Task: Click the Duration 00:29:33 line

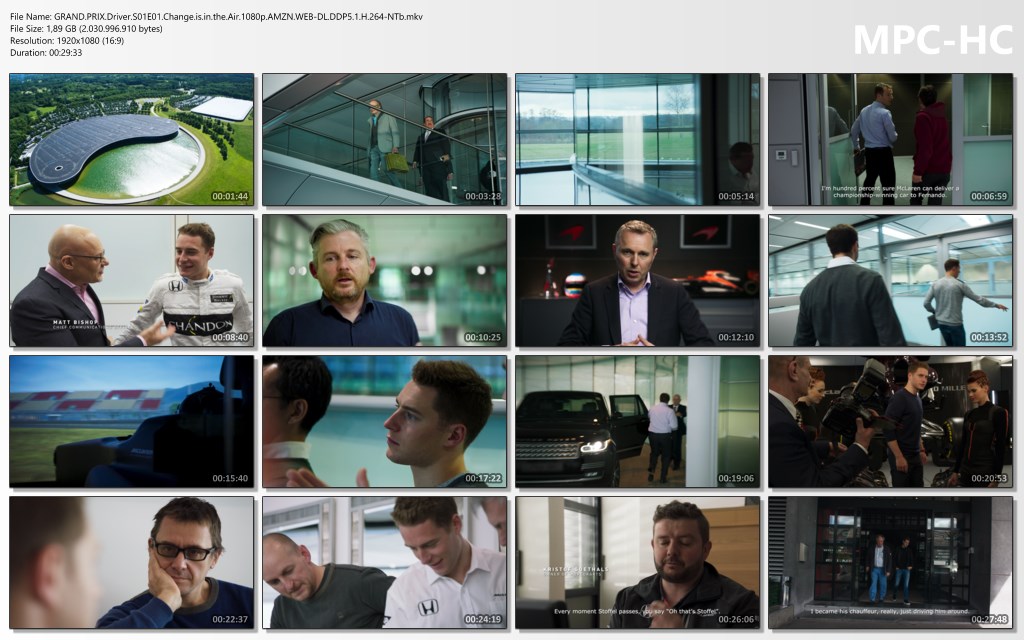Action: click(x=46, y=53)
